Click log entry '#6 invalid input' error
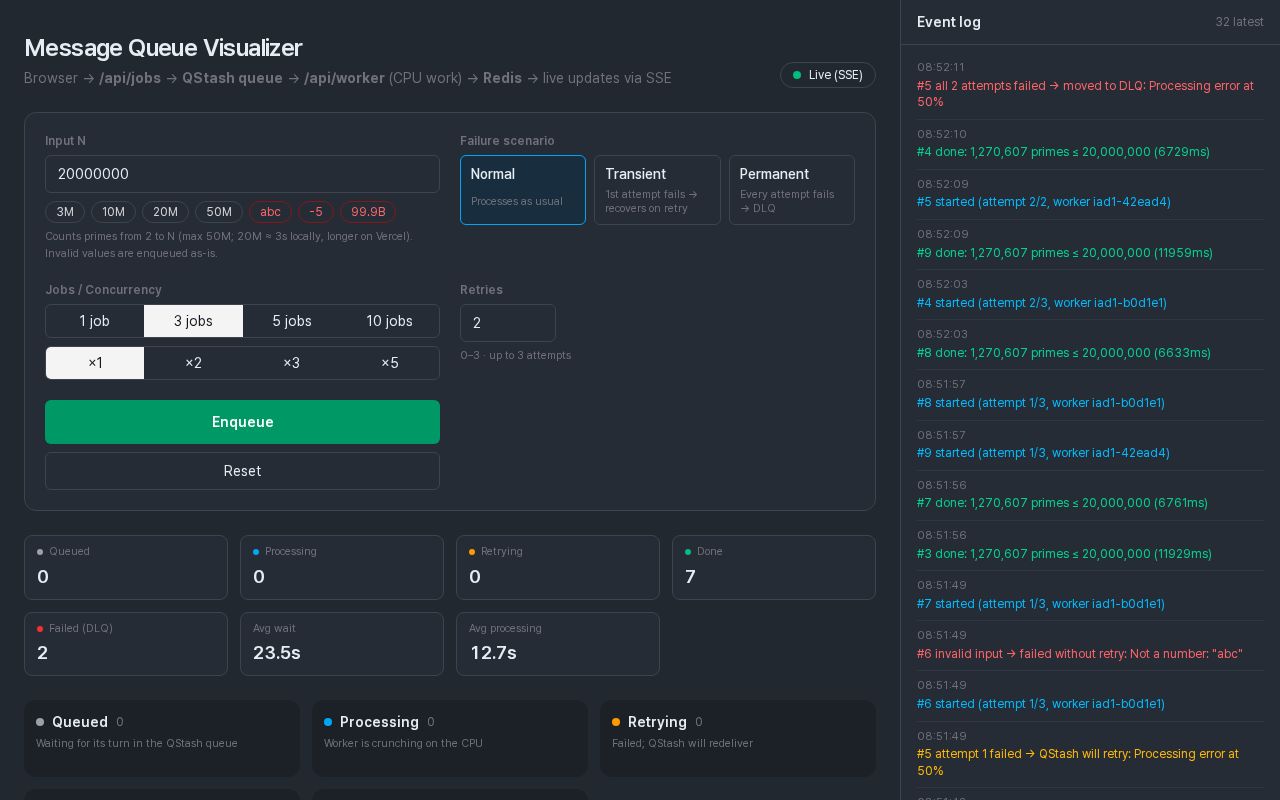The width and height of the screenshot is (1280, 800). (x=1090, y=645)
